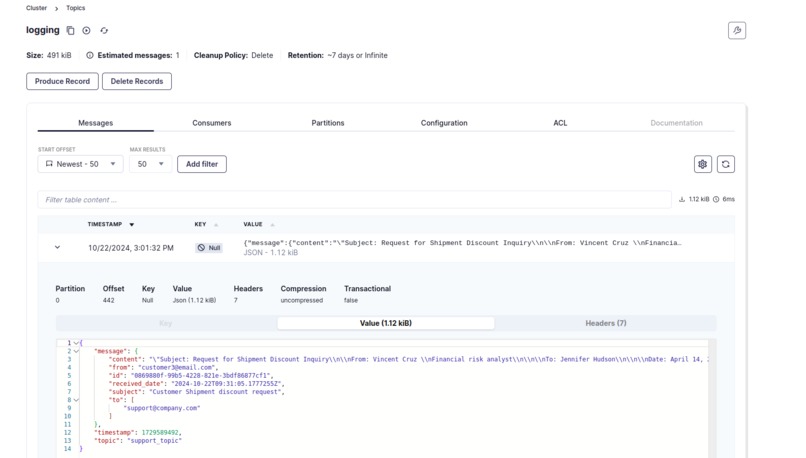Click "Customer Shipment discount request" subject value
Viewport: 806px width, 458px height.
(216, 392)
